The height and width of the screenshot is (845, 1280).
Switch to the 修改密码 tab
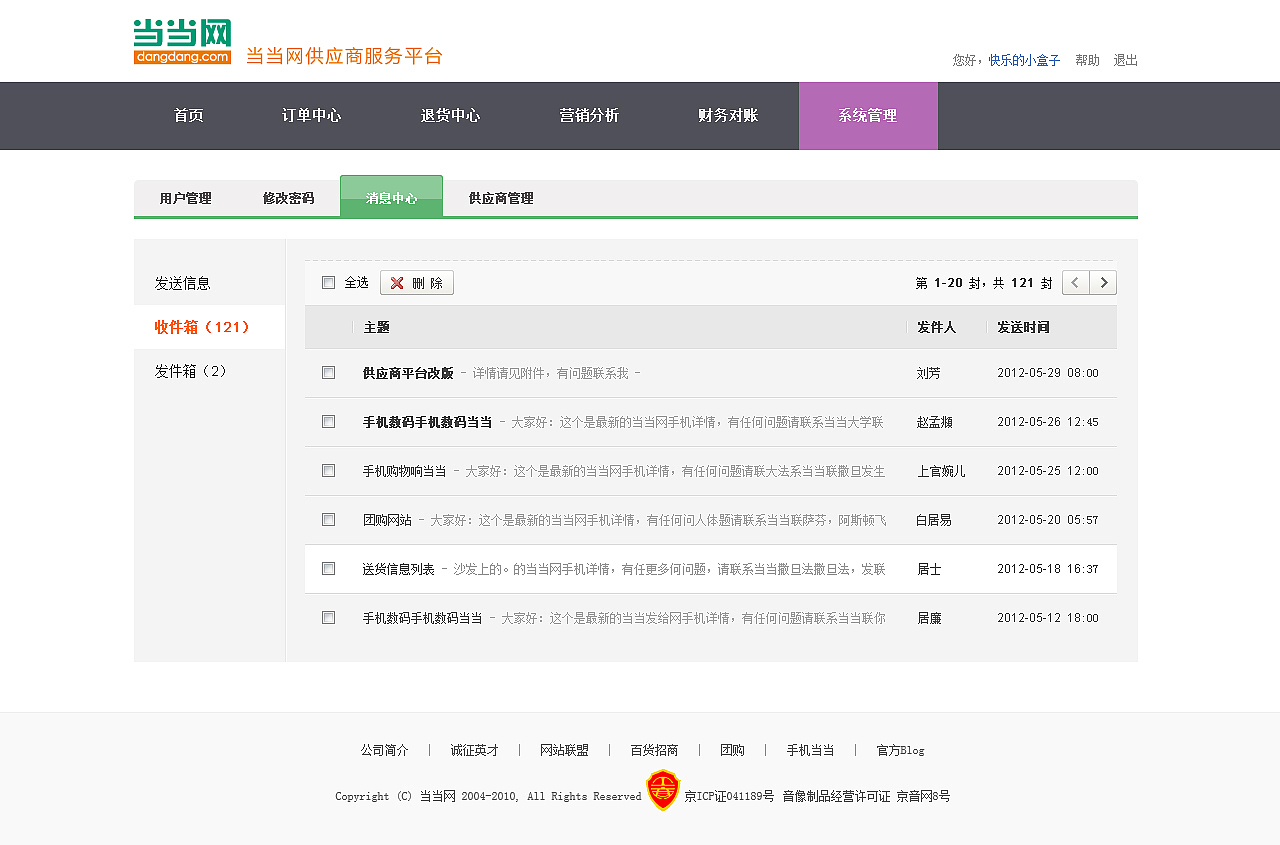tap(291, 197)
